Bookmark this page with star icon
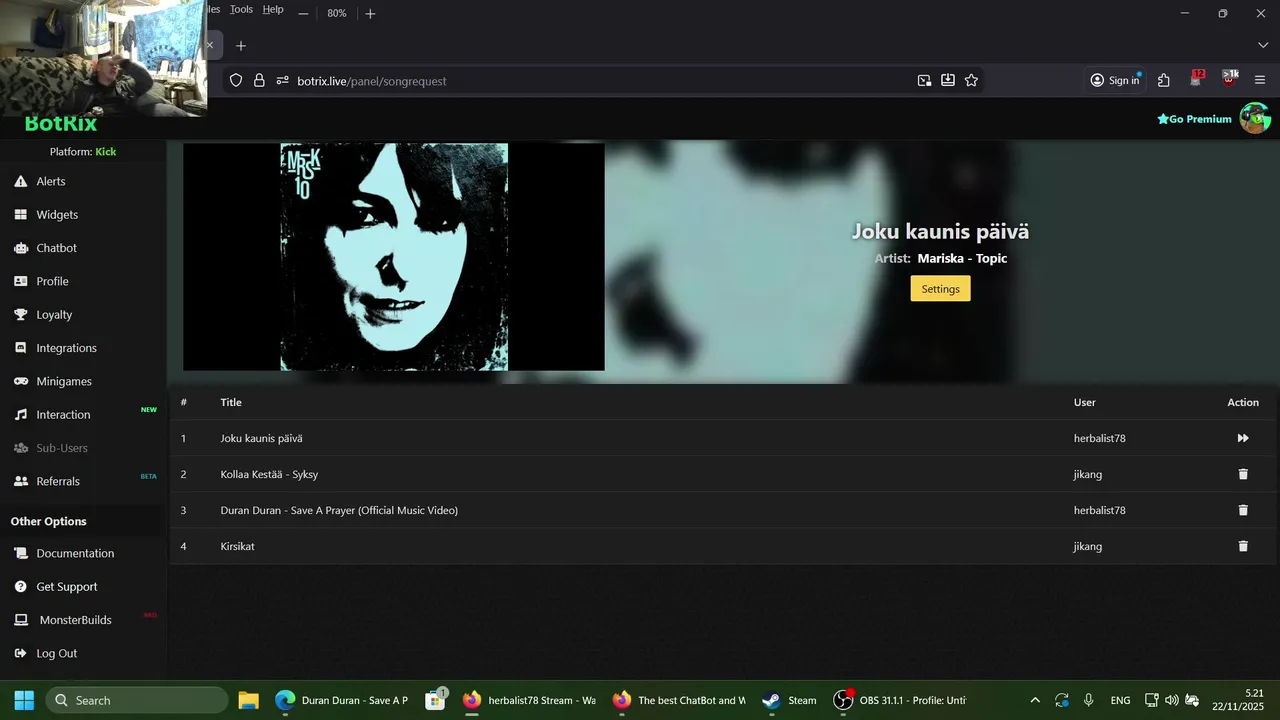 click(971, 81)
